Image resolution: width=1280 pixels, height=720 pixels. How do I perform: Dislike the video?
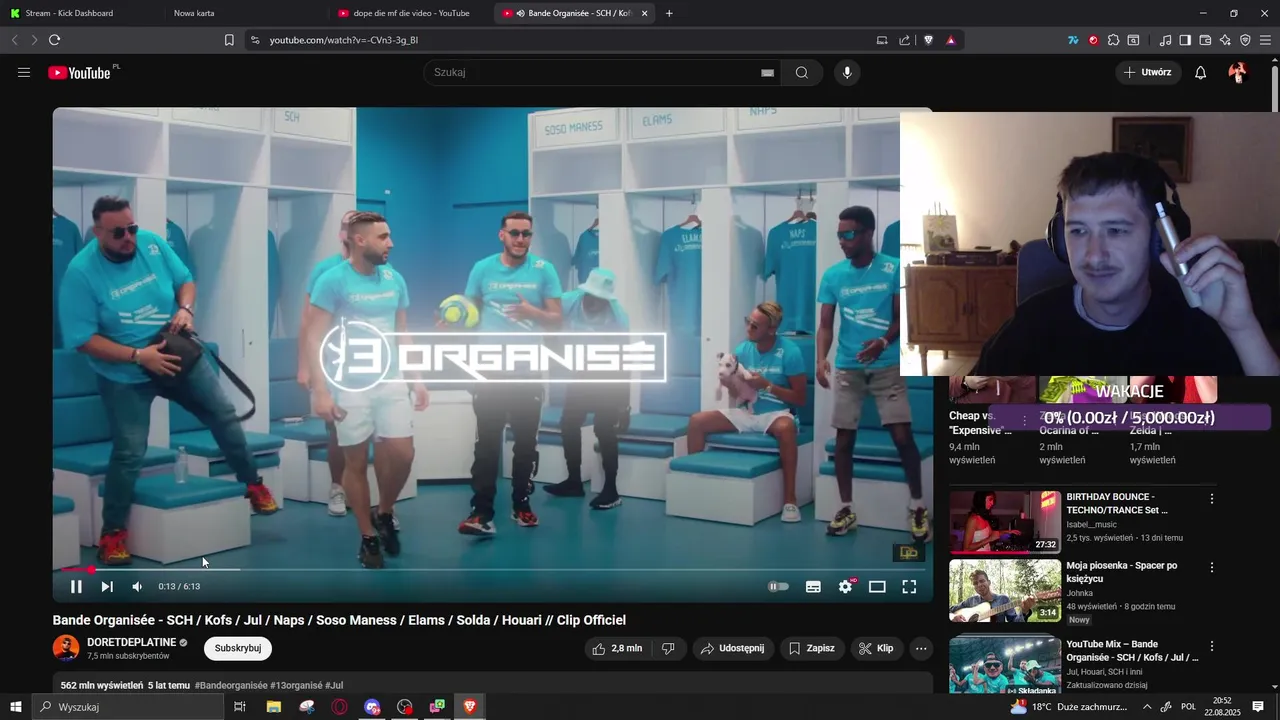[x=668, y=648]
